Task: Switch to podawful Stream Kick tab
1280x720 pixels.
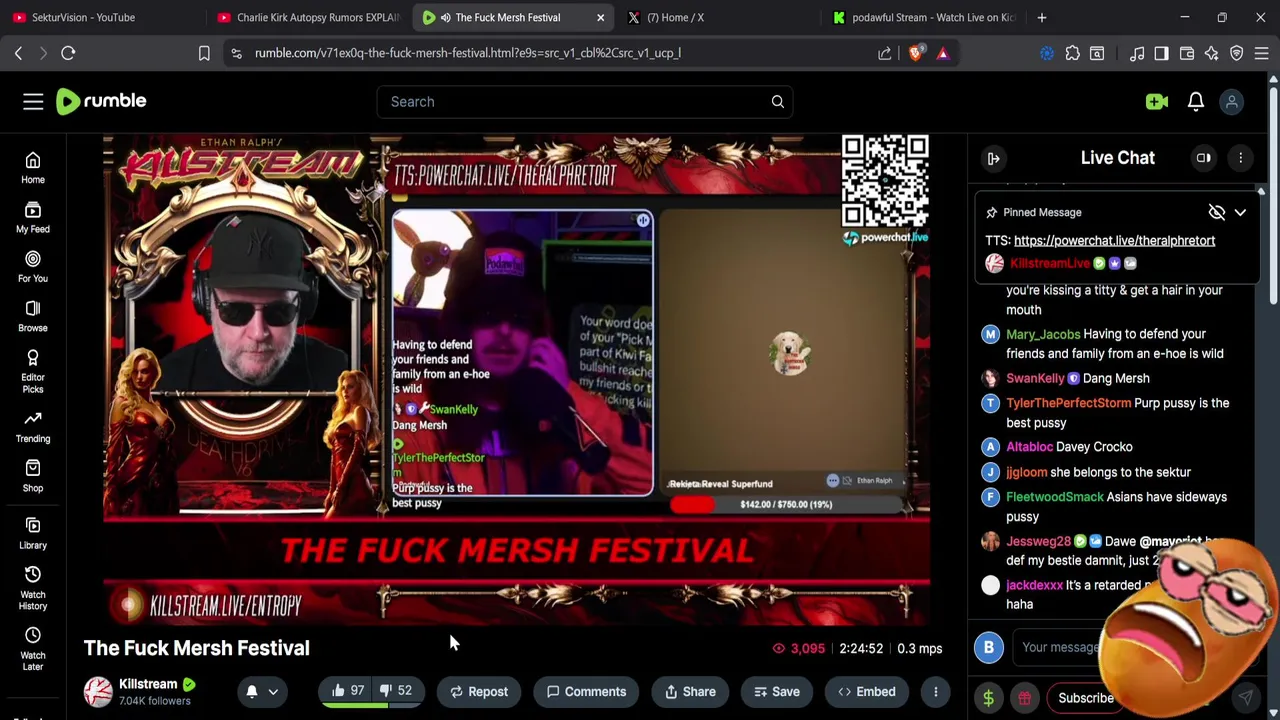Action: coord(923,17)
